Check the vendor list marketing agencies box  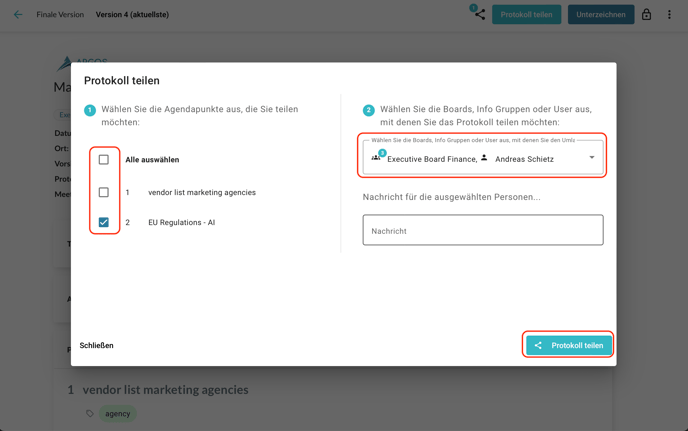coord(104,192)
